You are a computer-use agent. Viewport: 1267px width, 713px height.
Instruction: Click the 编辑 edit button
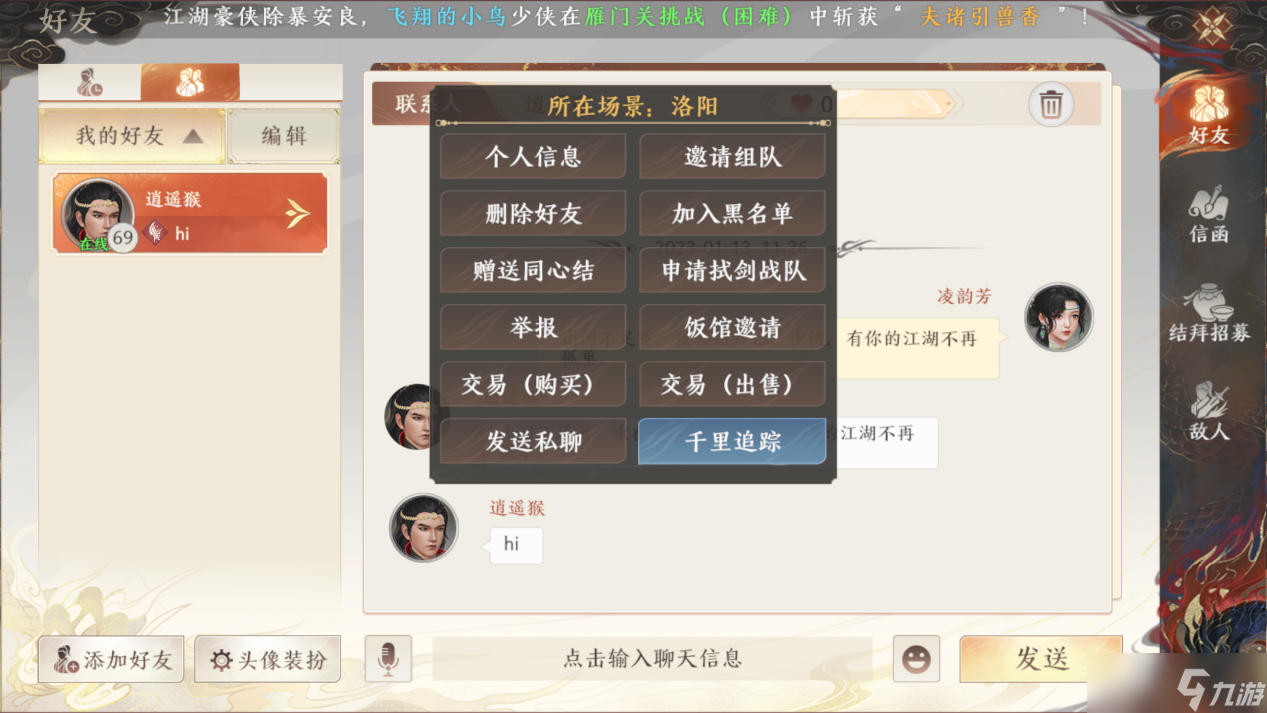point(284,136)
